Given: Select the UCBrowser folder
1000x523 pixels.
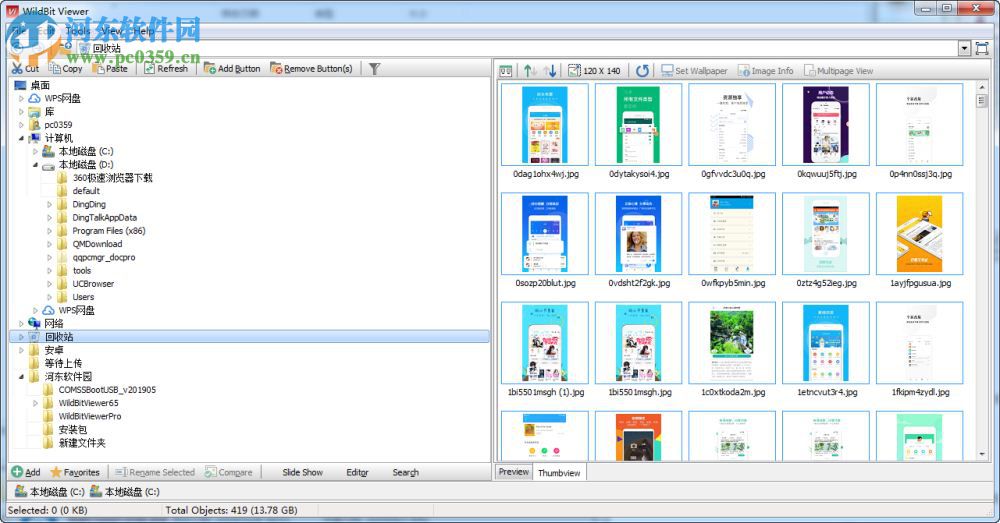Looking at the screenshot, I should (93, 284).
